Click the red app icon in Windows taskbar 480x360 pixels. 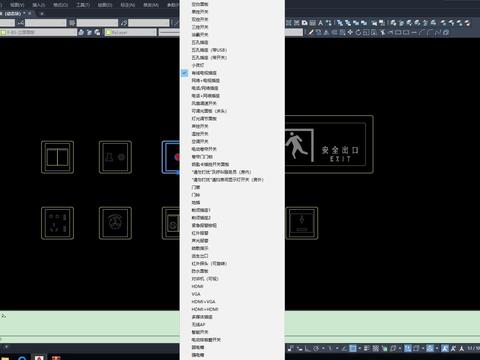pos(39,357)
